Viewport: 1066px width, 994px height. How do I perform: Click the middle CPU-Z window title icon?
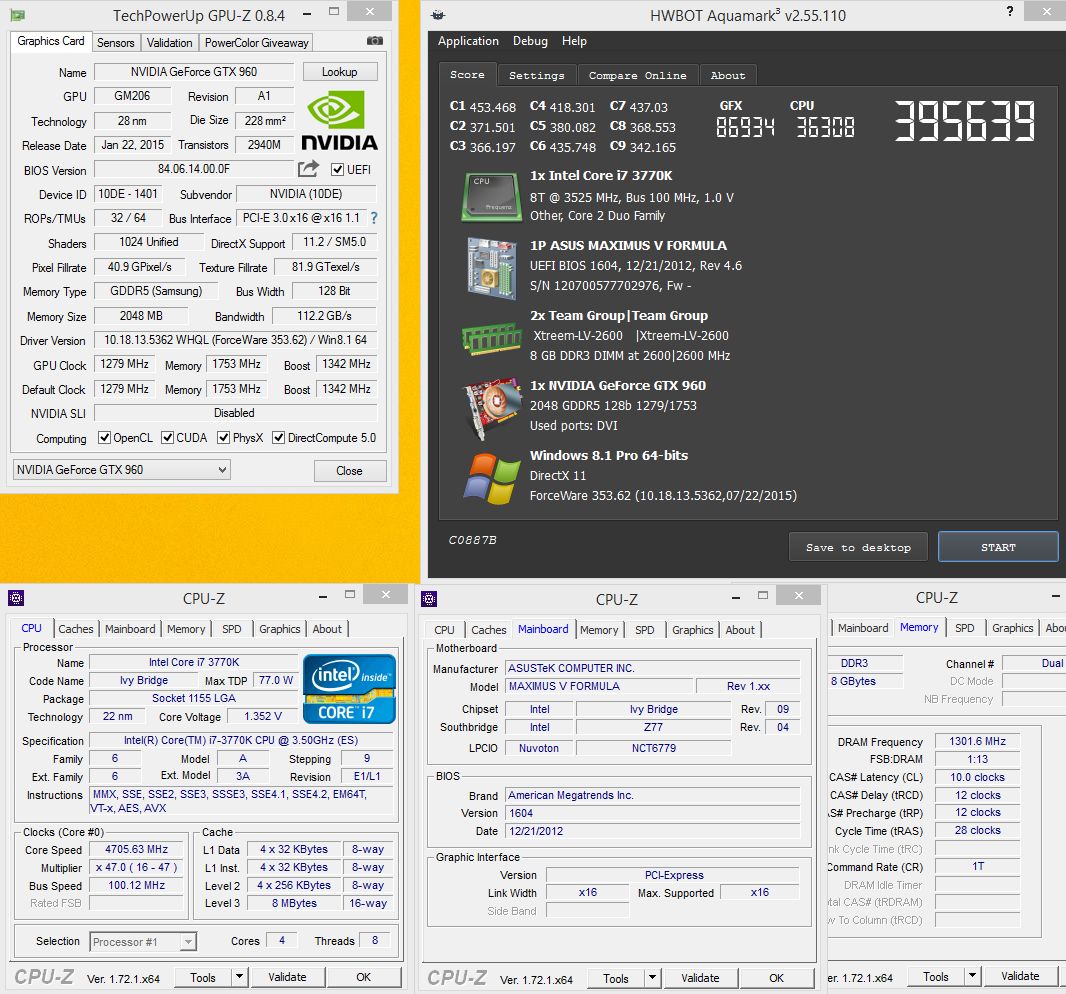coord(429,599)
